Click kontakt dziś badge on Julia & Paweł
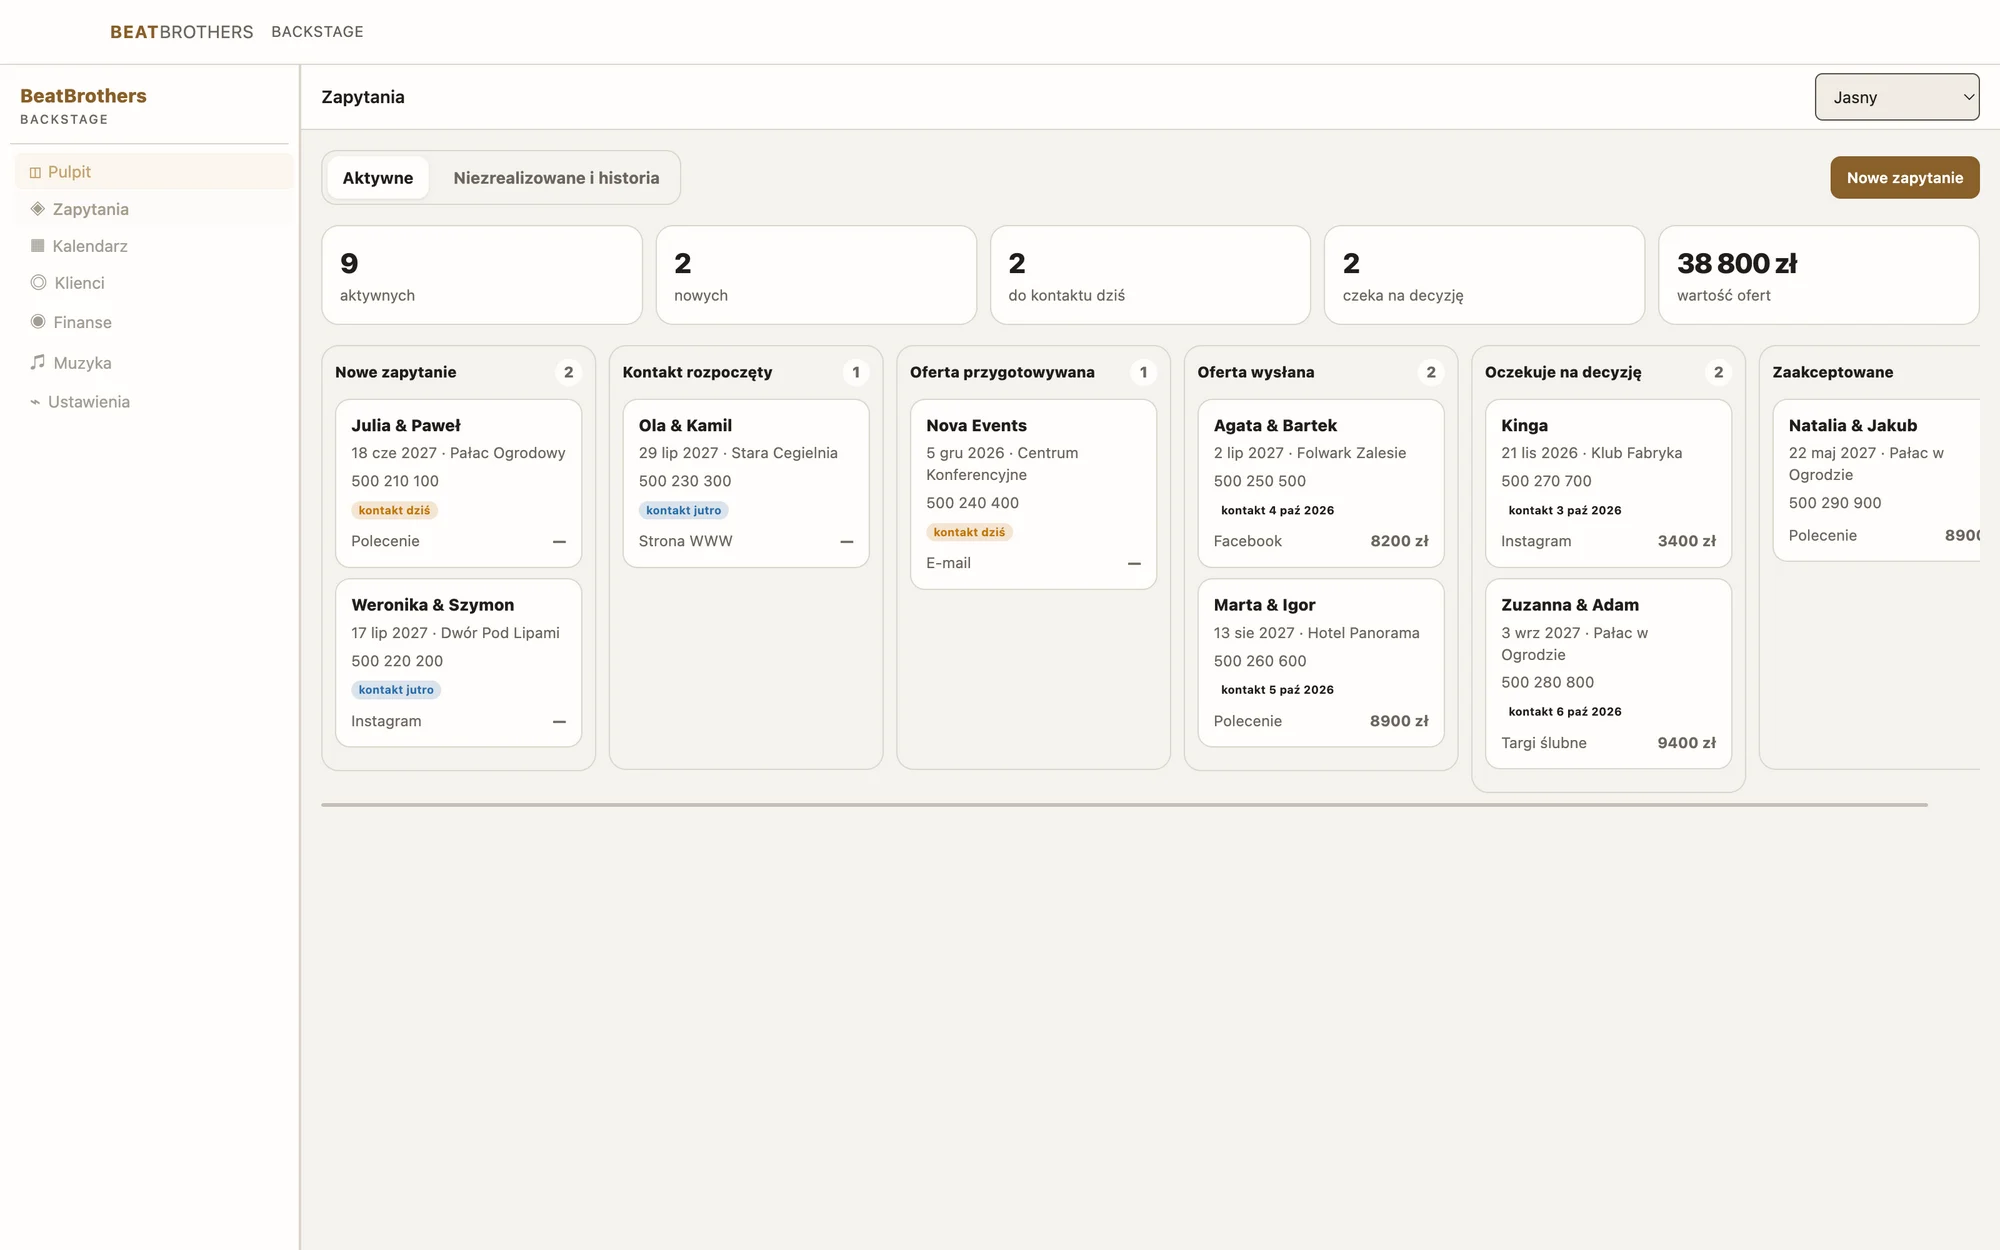Image resolution: width=2000 pixels, height=1250 pixels. tap(394, 510)
